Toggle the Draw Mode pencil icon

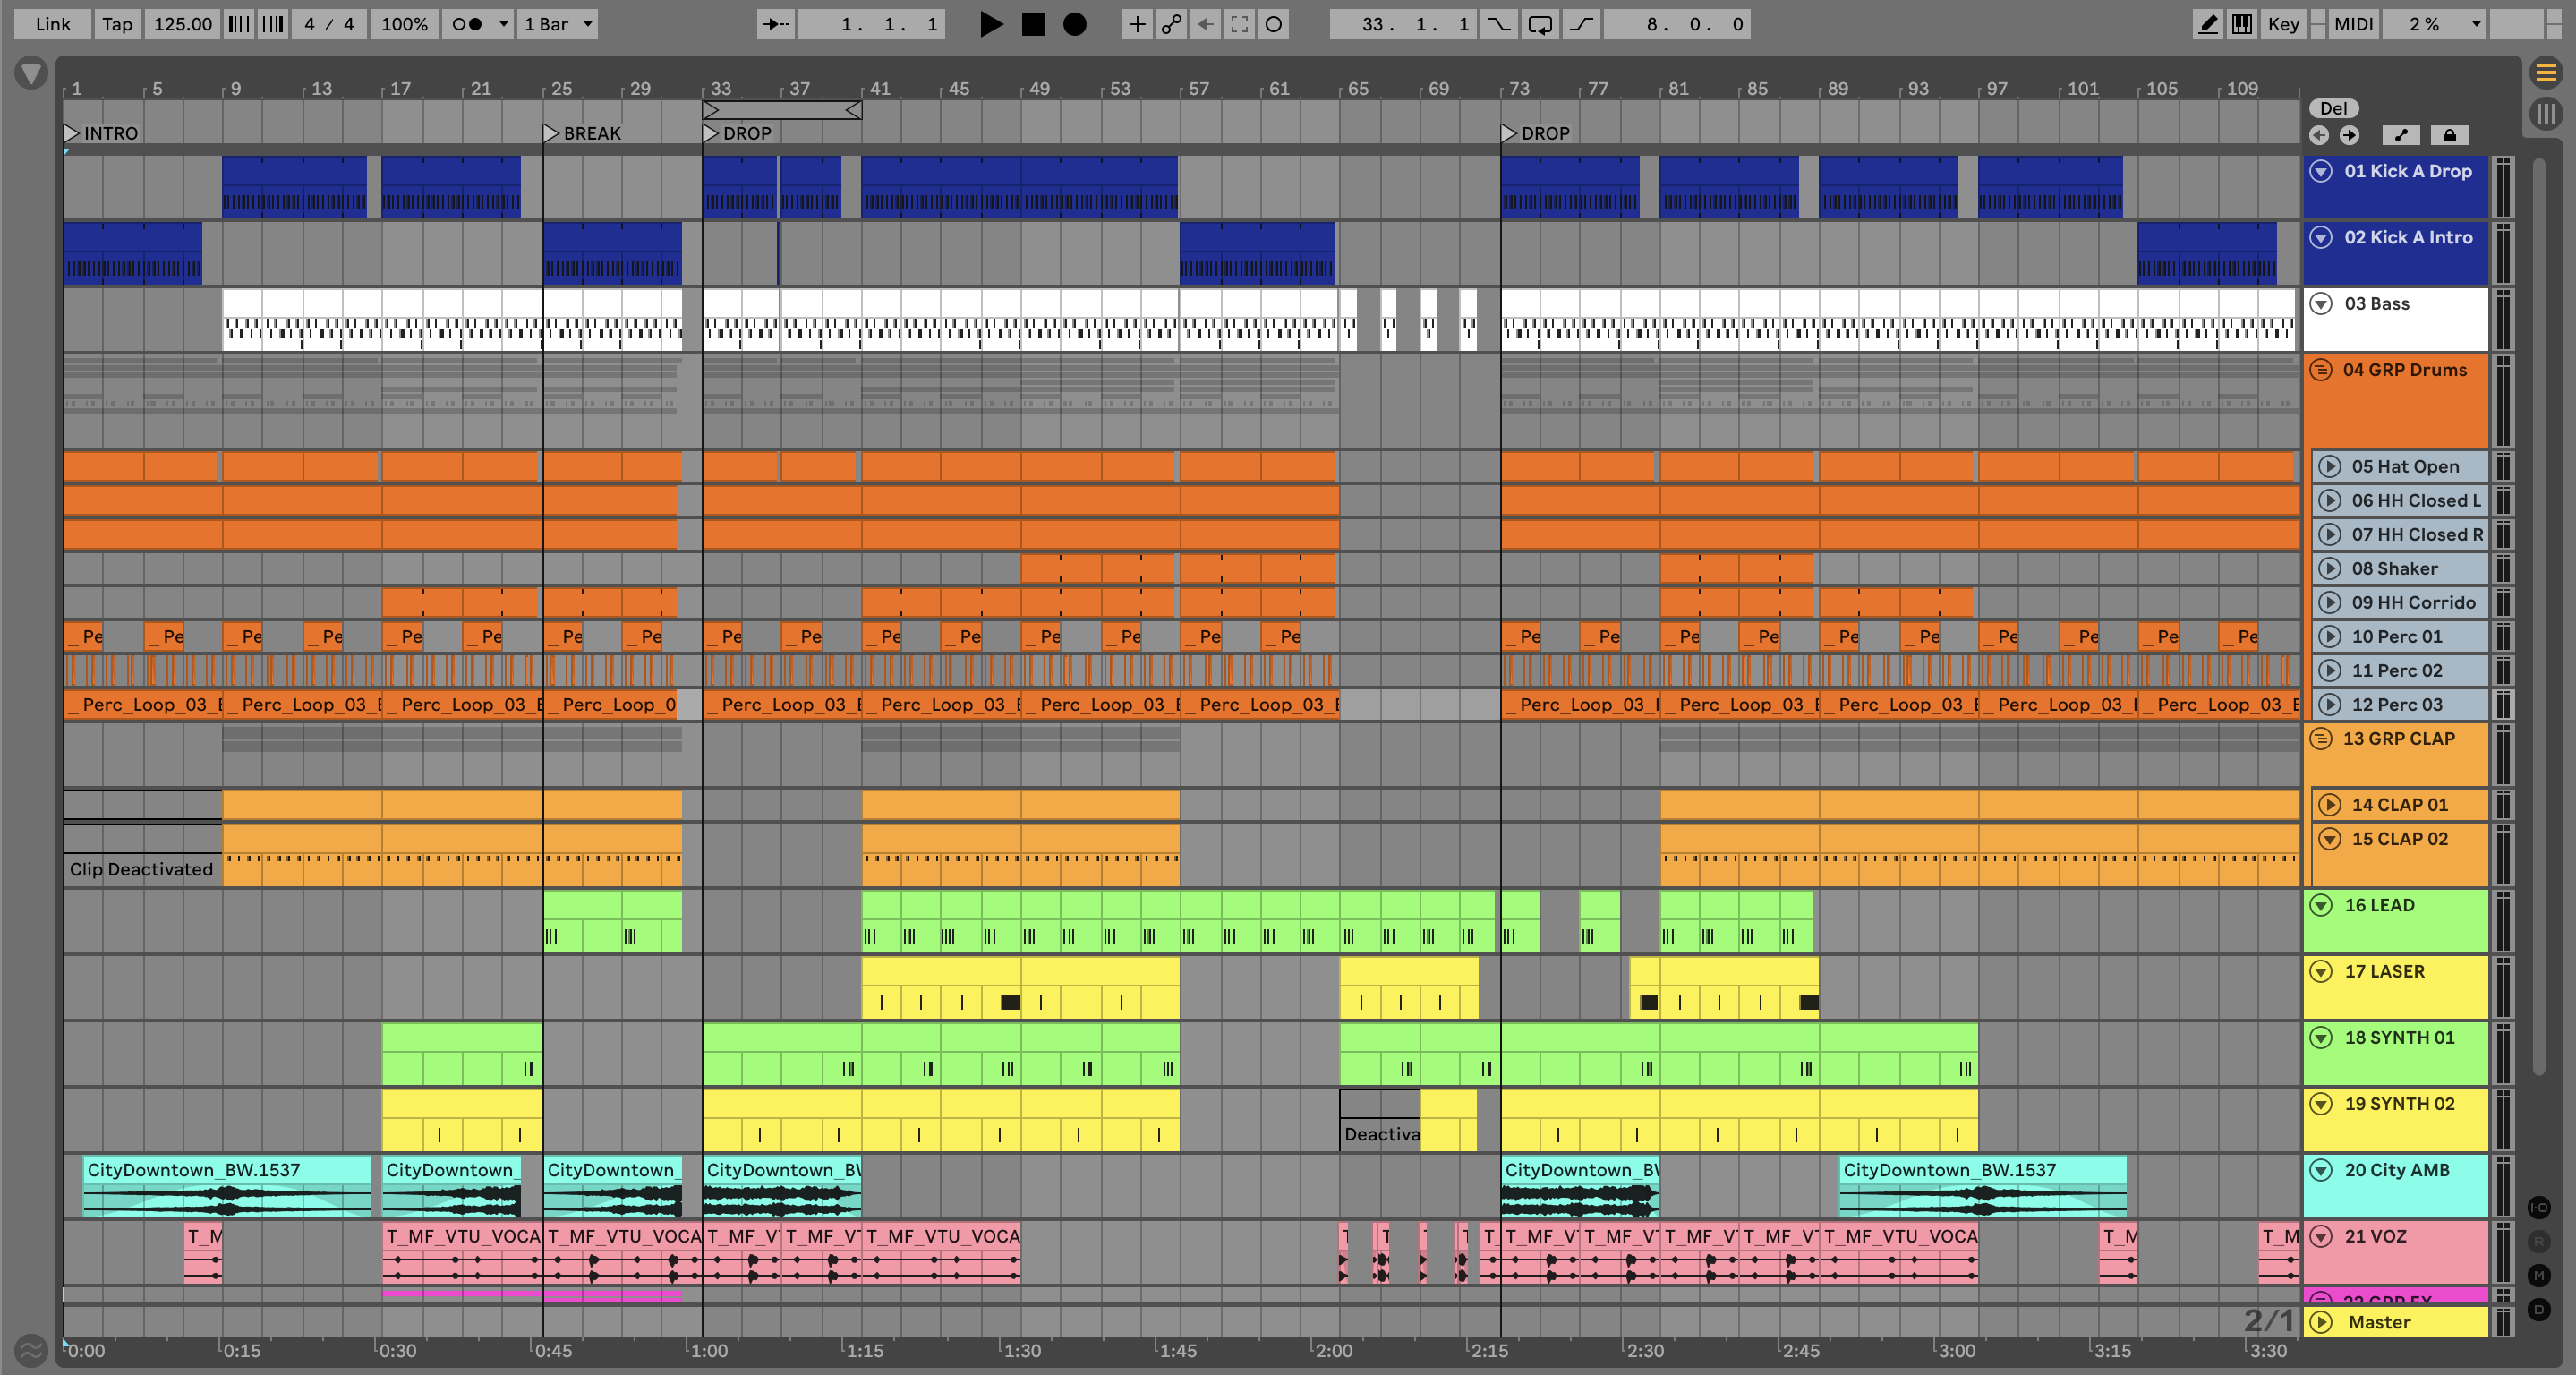[x=2207, y=24]
